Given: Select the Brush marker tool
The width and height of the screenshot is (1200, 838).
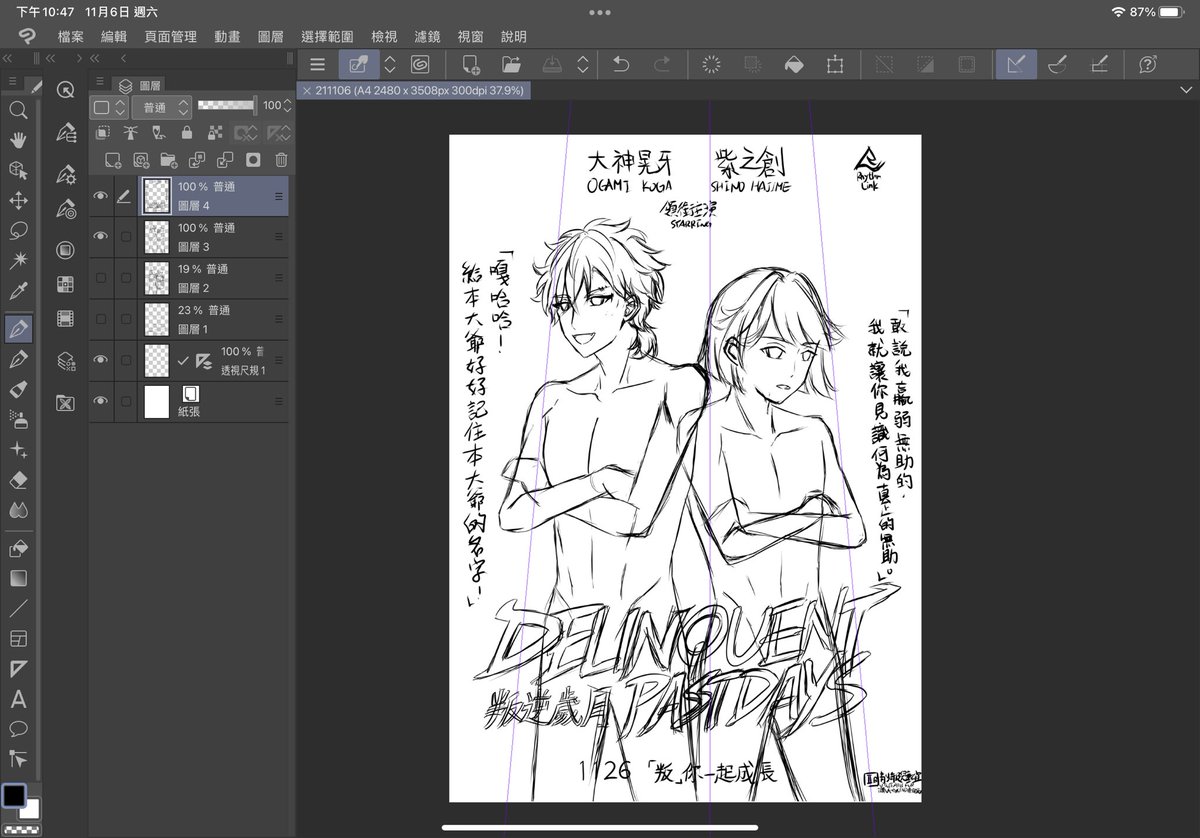Looking at the screenshot, I should coord(18,389).
